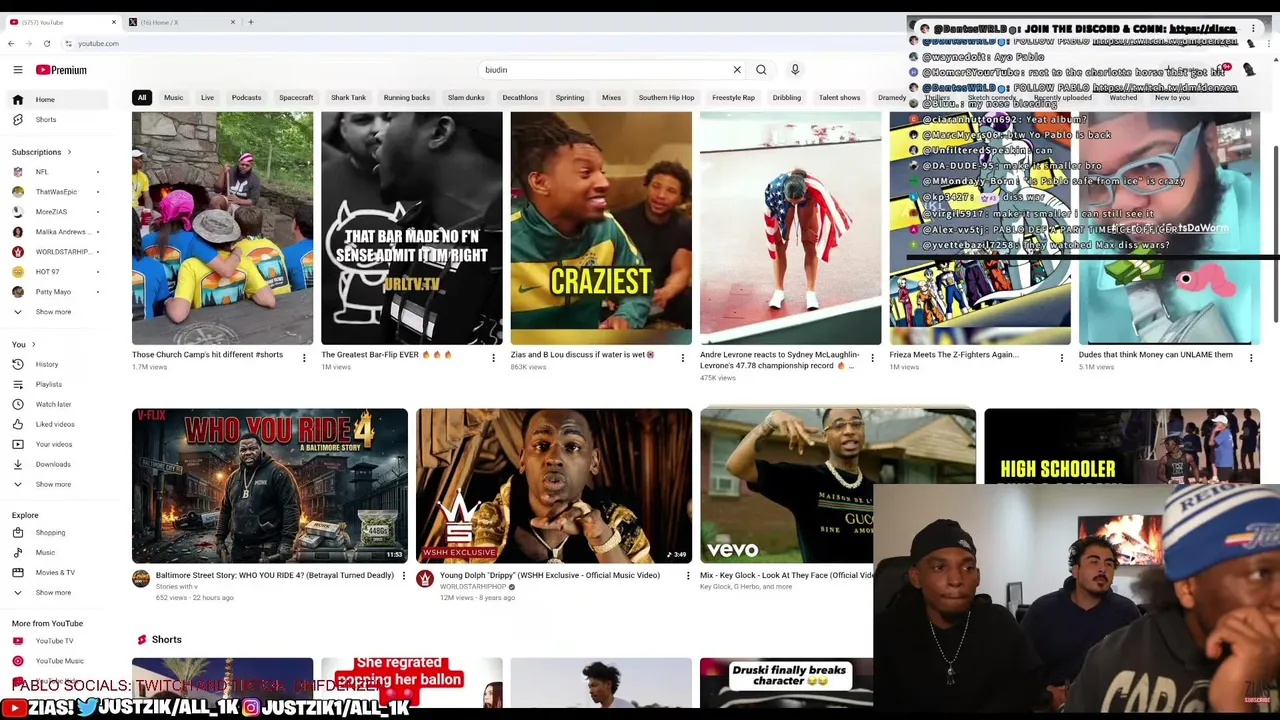Click the YouTube Premium logo
The image size is (1280, 720).
[62, 70]
